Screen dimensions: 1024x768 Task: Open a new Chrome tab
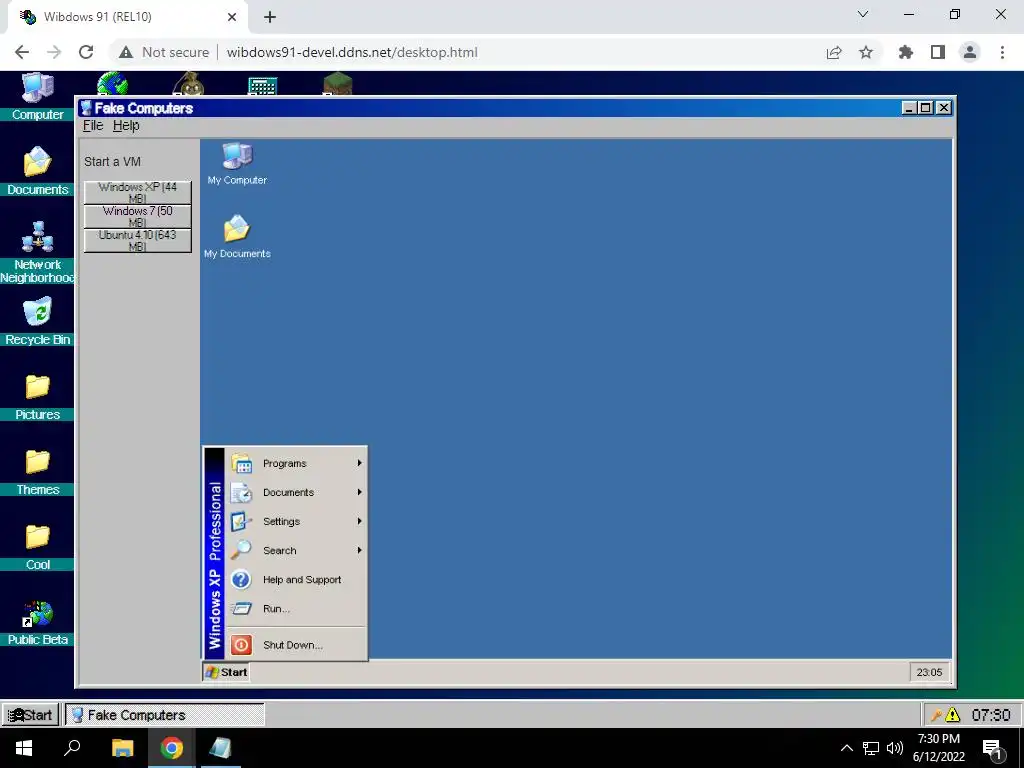click(x=270, y=18)
